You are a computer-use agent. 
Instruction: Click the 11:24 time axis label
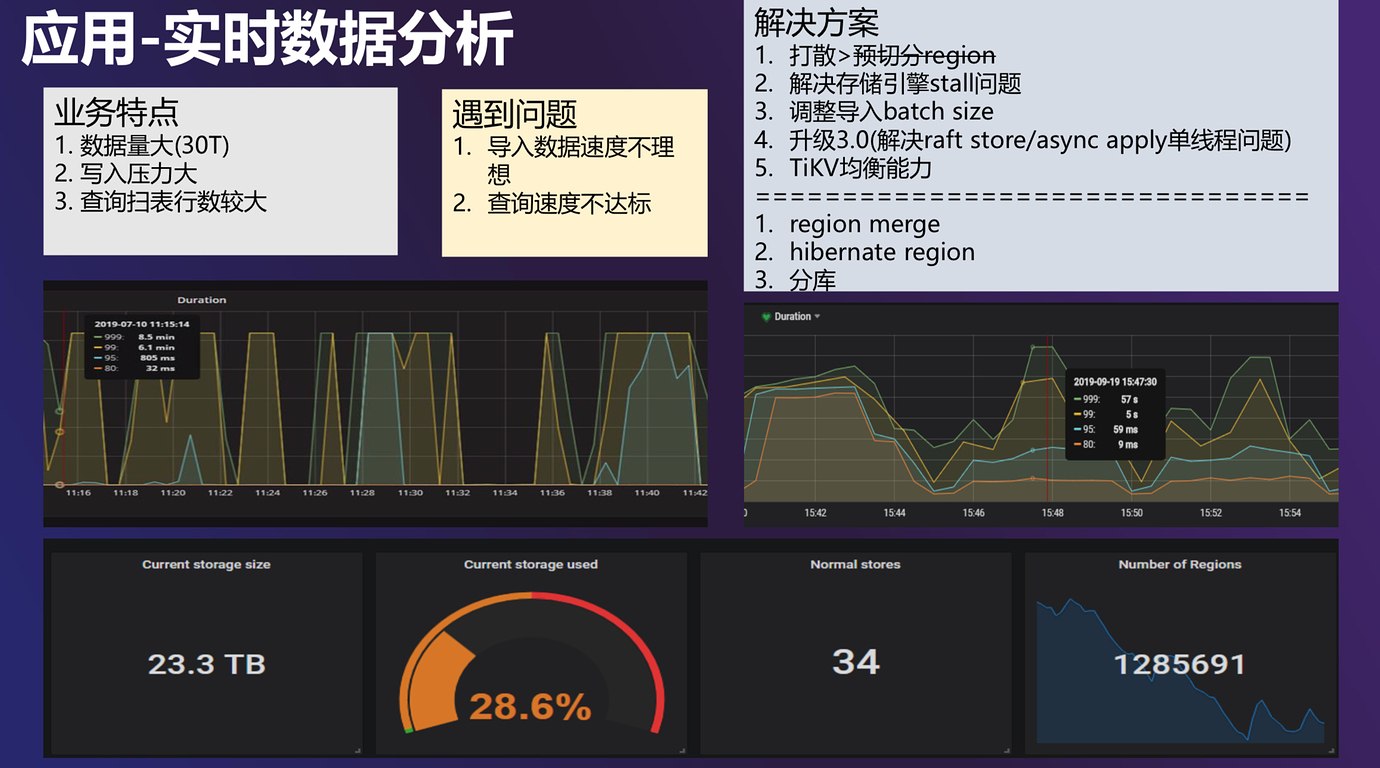click(x=268, y=493)
